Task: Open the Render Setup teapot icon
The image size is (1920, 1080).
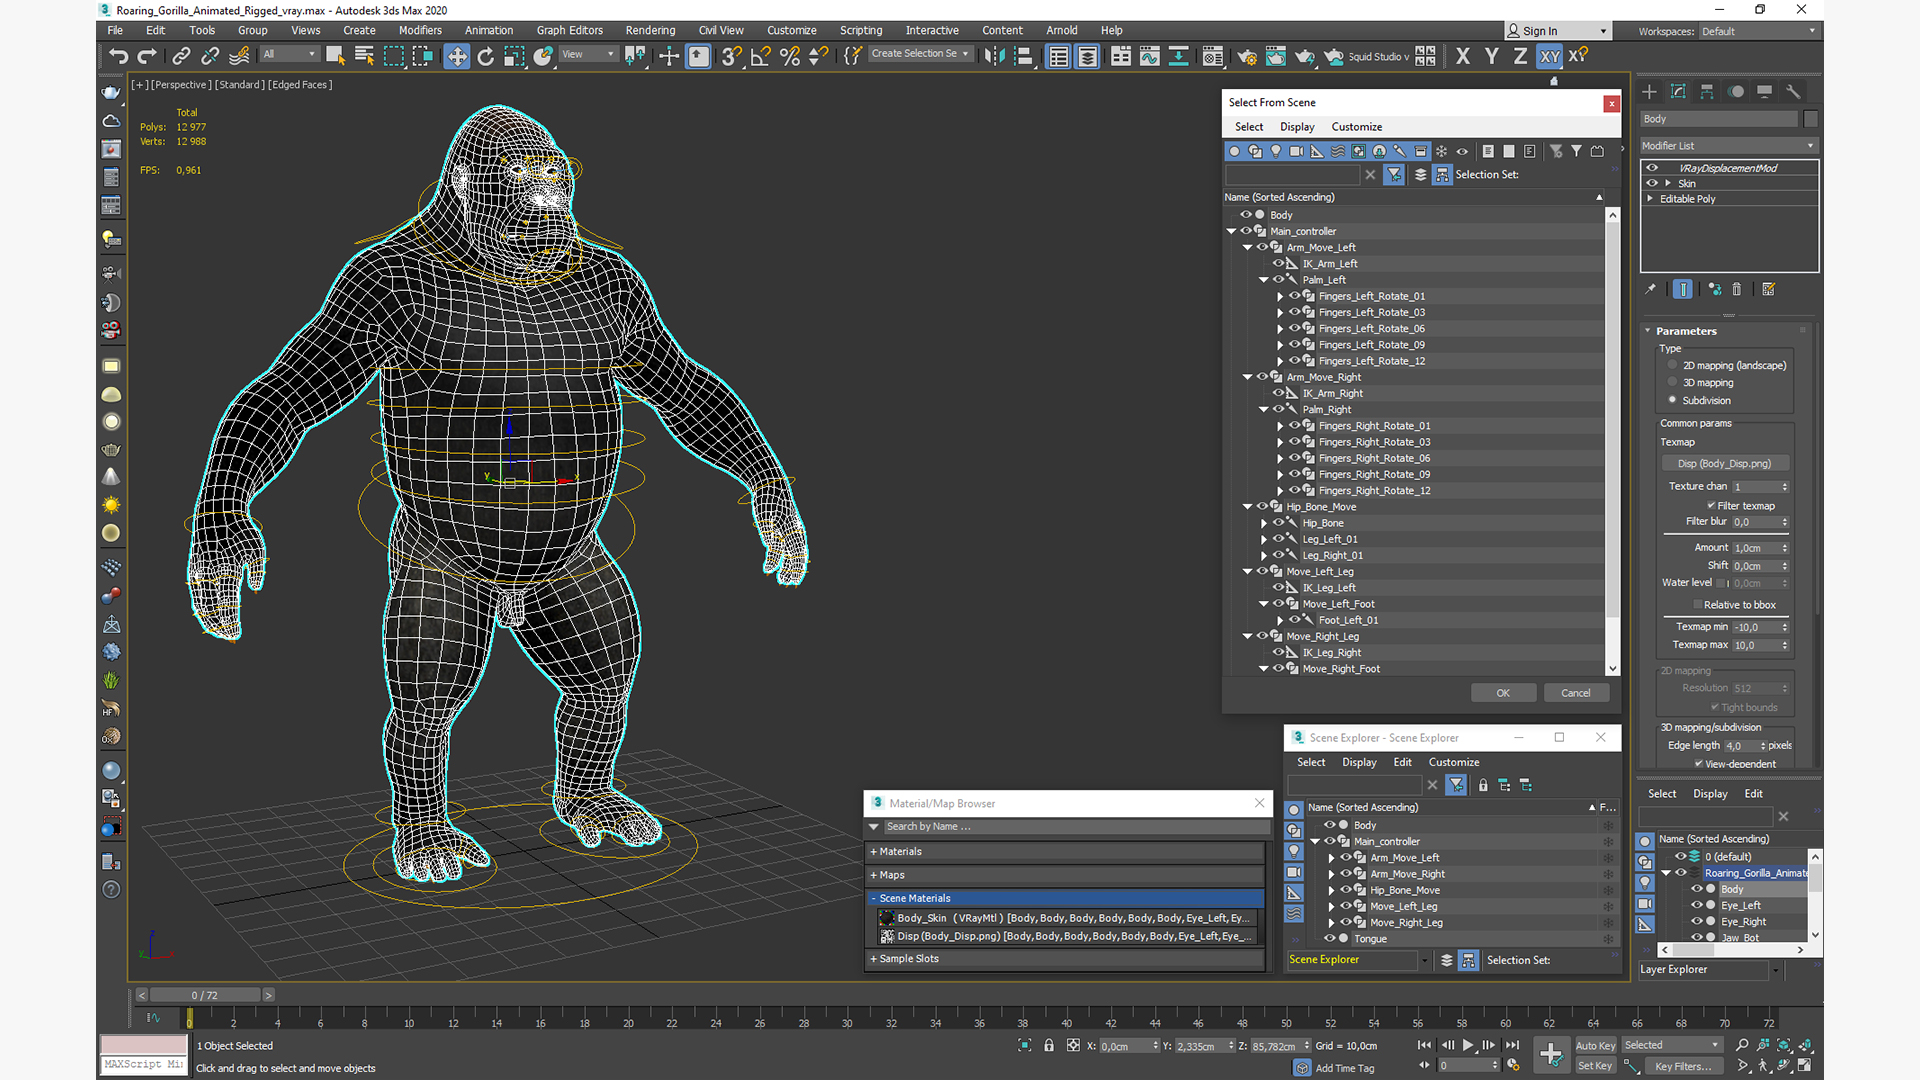Action: pos(1247,56)
